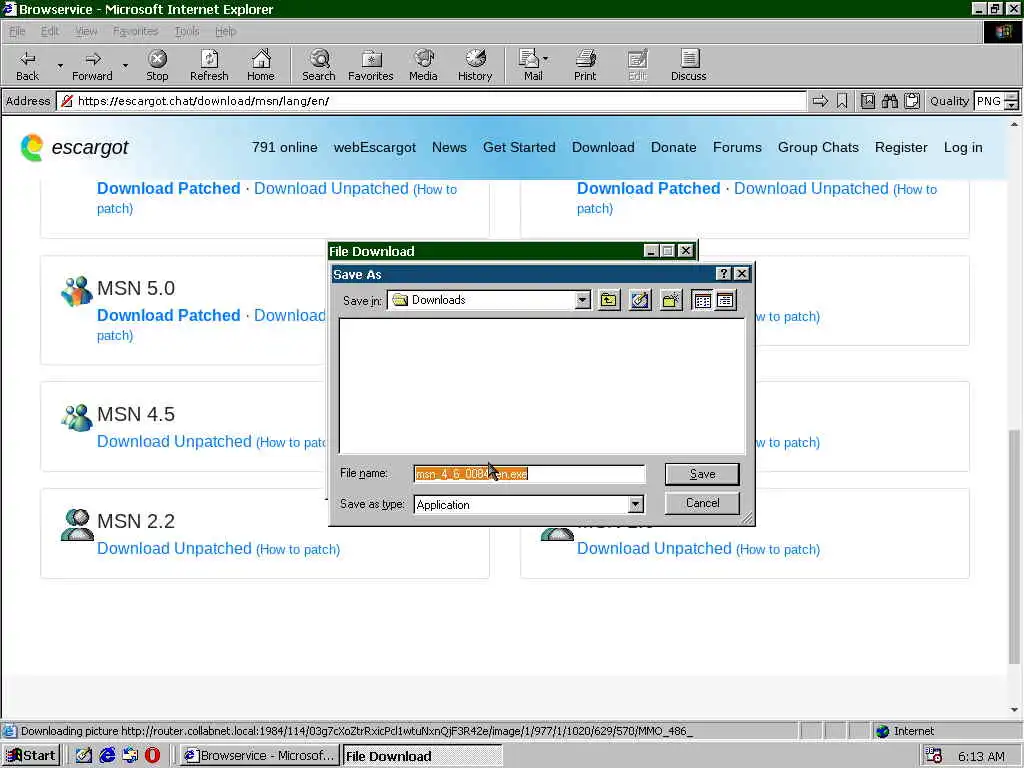Image resolution: width=1024 pixels, height=768 pixels.
Task: Open the Search toolbar button
Action: [319, 65]
